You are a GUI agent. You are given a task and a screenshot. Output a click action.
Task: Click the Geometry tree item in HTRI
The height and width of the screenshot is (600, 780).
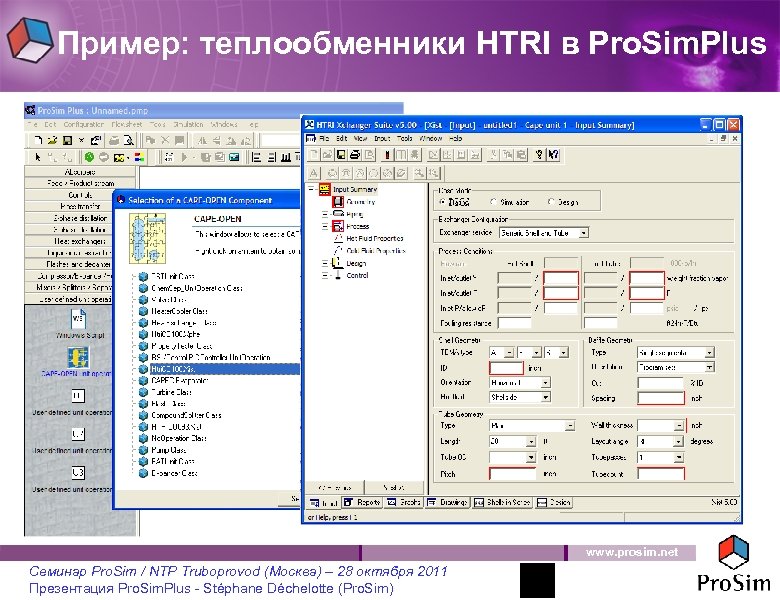pos(360,202)
